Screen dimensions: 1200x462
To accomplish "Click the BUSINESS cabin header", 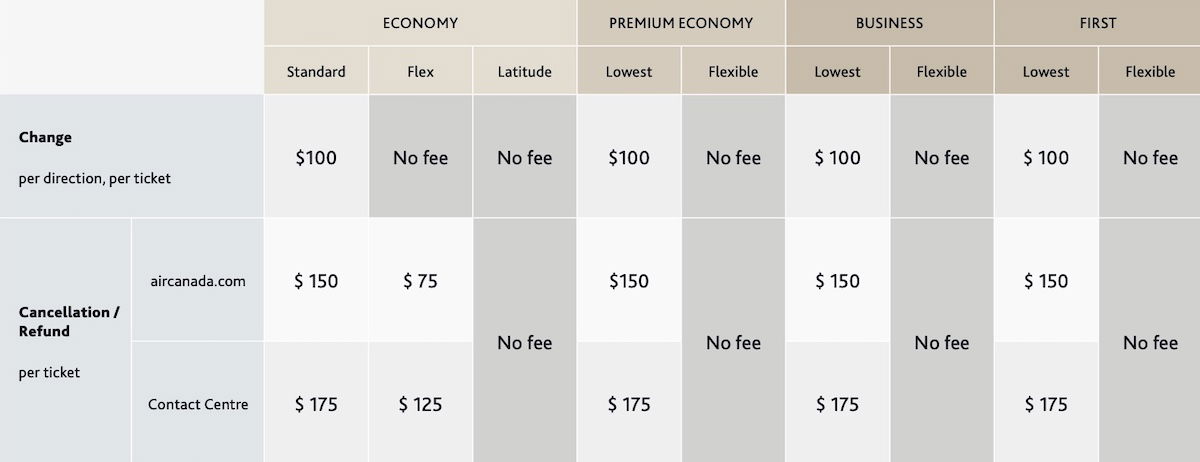I will click(x=889, y=23).
